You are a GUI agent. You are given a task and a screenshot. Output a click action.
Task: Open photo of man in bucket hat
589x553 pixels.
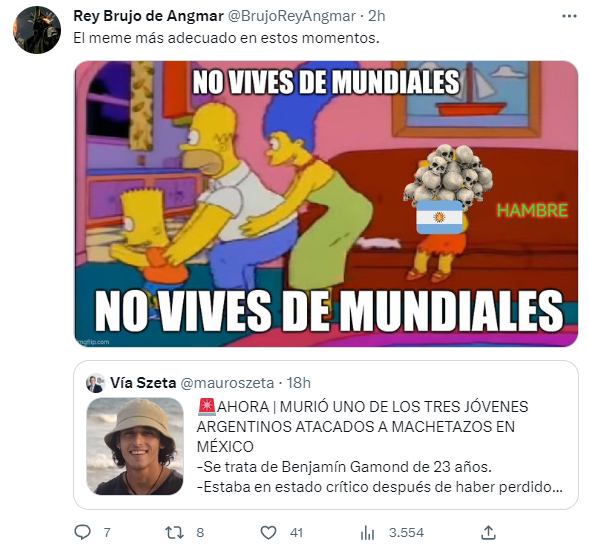(135, 446)
